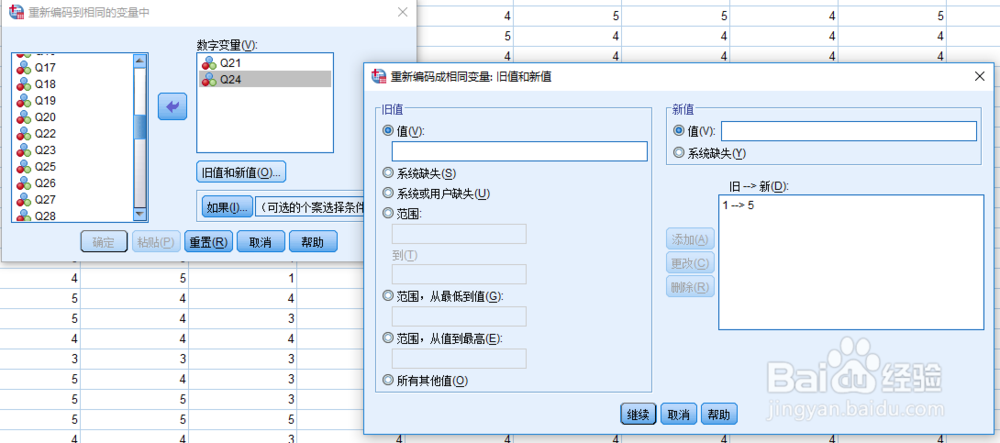Close the 旧值和新值 dialog
This screenshot has height=443, width=1000.
point(980,76)
